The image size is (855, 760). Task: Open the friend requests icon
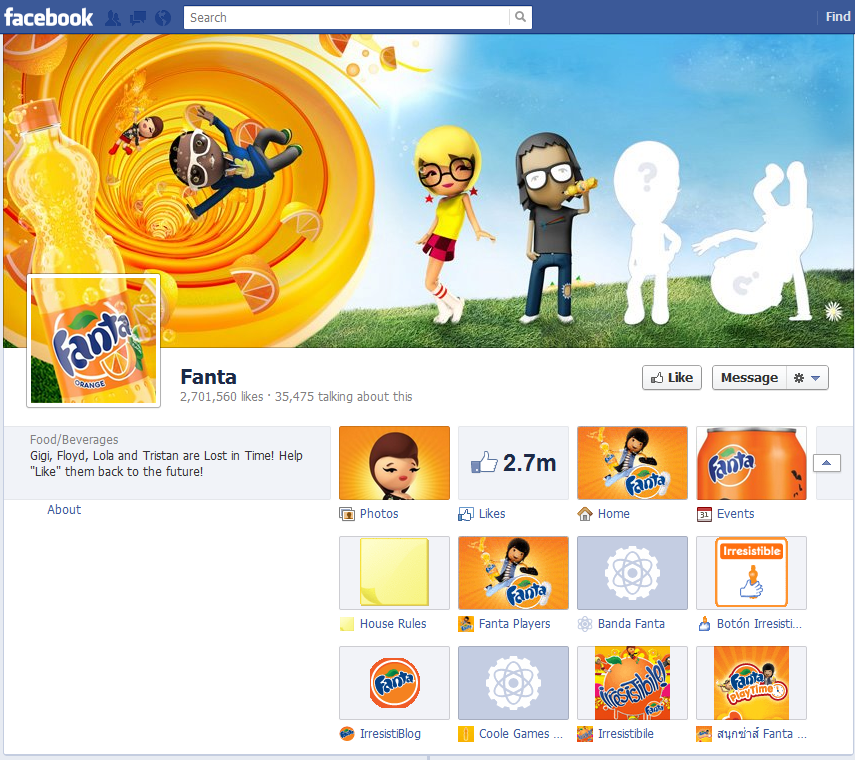point(113,18)
